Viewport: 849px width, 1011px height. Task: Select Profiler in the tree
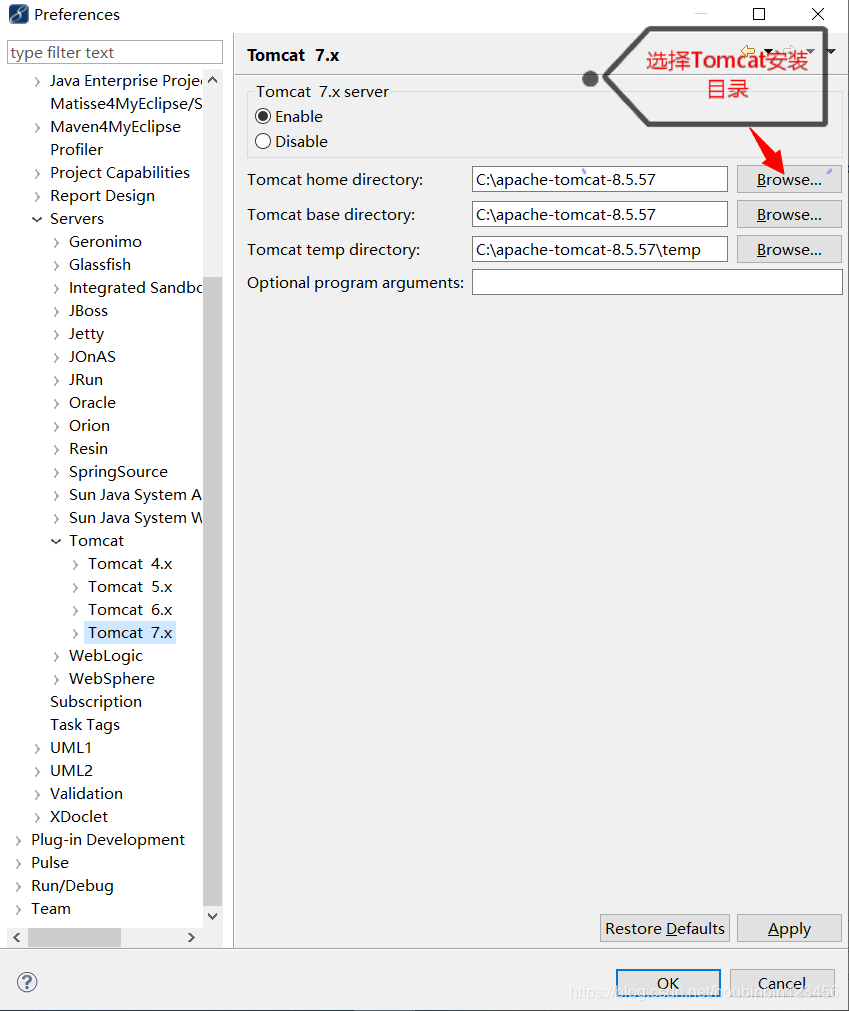pyautogui.click(x=76, y=150)
